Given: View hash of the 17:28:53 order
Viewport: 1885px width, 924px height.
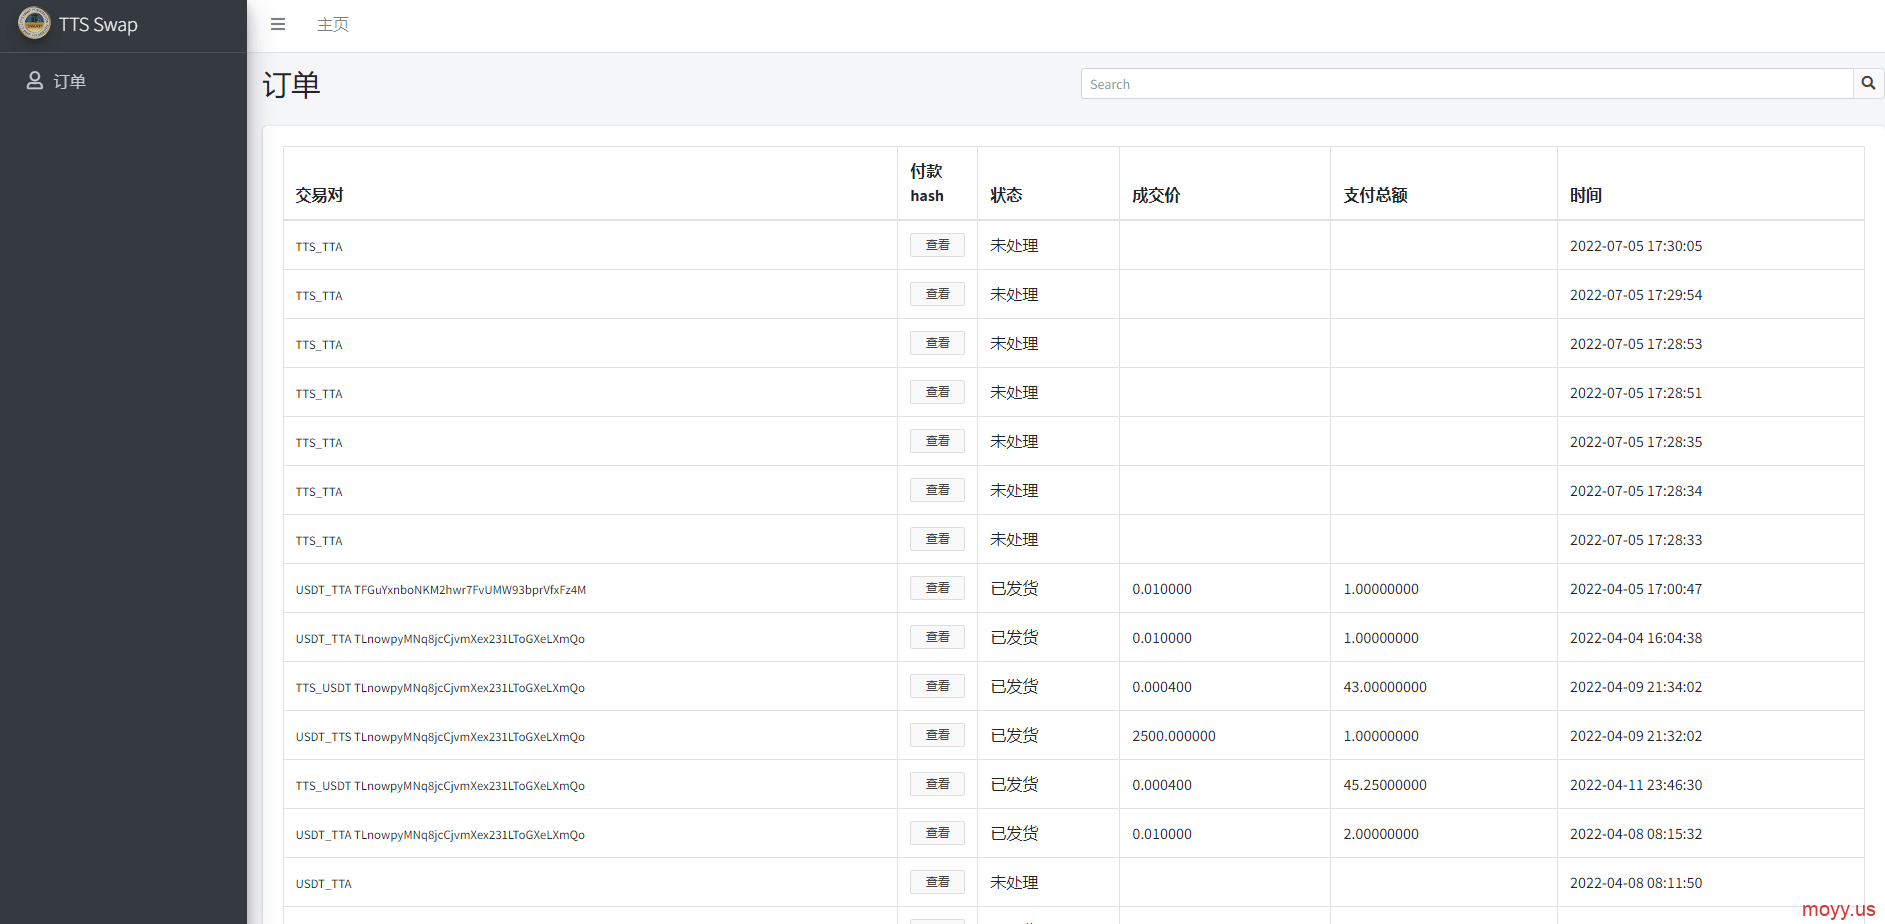Looking at the screenshot, I should (937, 343).
